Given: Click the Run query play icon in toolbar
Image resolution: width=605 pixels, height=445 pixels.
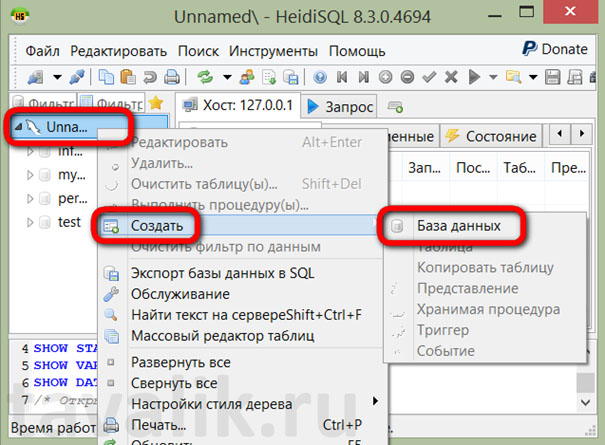Looking at the screenshot, I should pos(474,77).
